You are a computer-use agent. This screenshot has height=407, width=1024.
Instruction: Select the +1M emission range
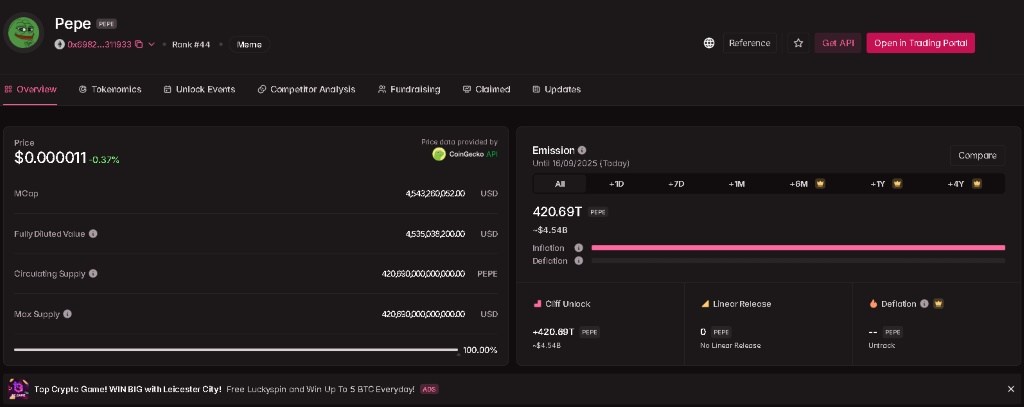(x=736, y=184)
